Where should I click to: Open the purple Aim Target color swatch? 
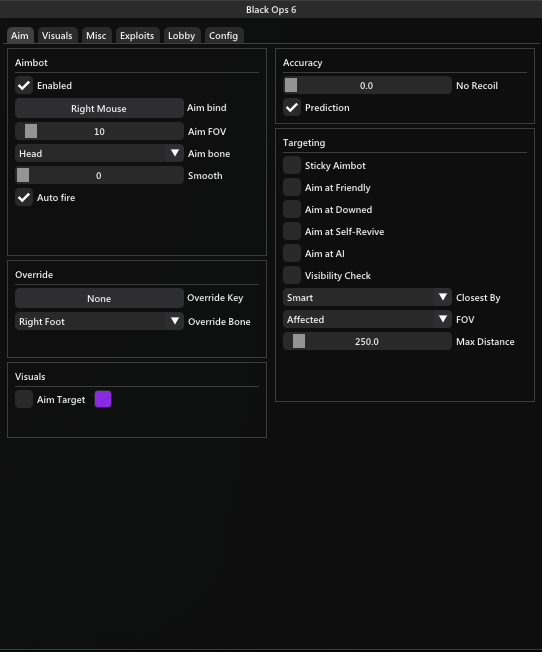[x=103, y=399]
